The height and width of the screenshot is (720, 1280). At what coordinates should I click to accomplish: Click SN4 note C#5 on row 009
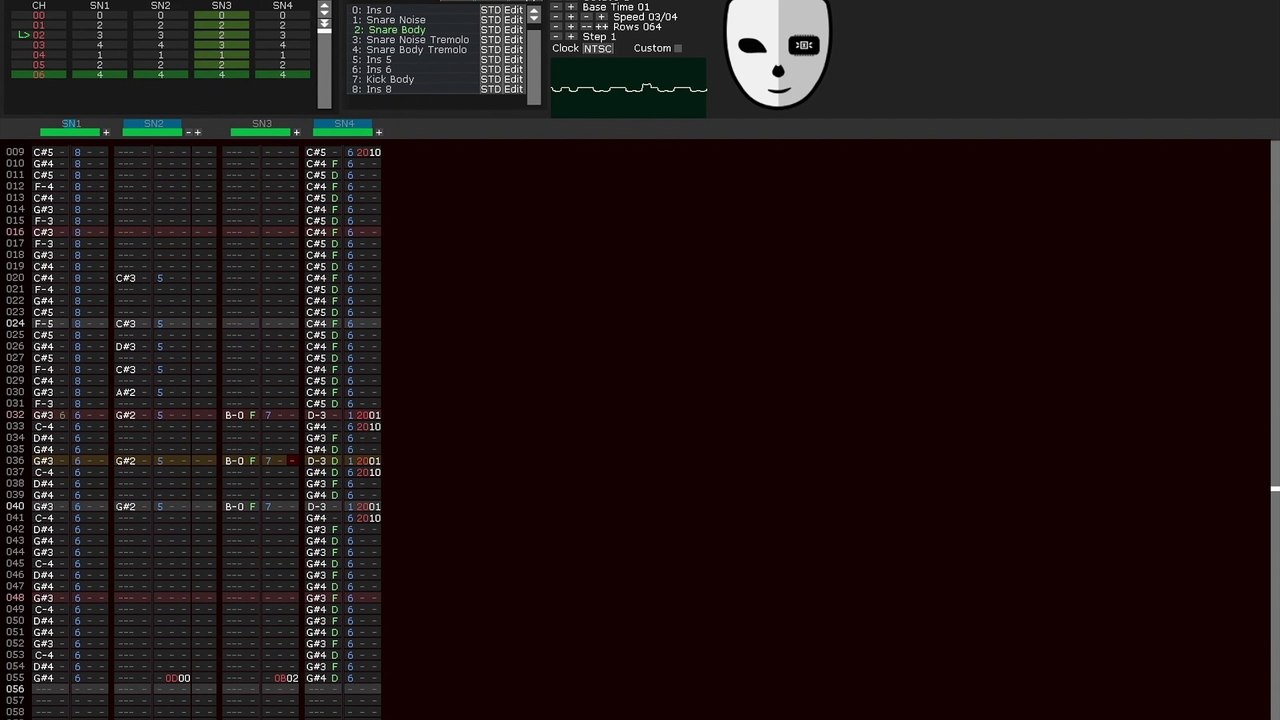(316, 152)
